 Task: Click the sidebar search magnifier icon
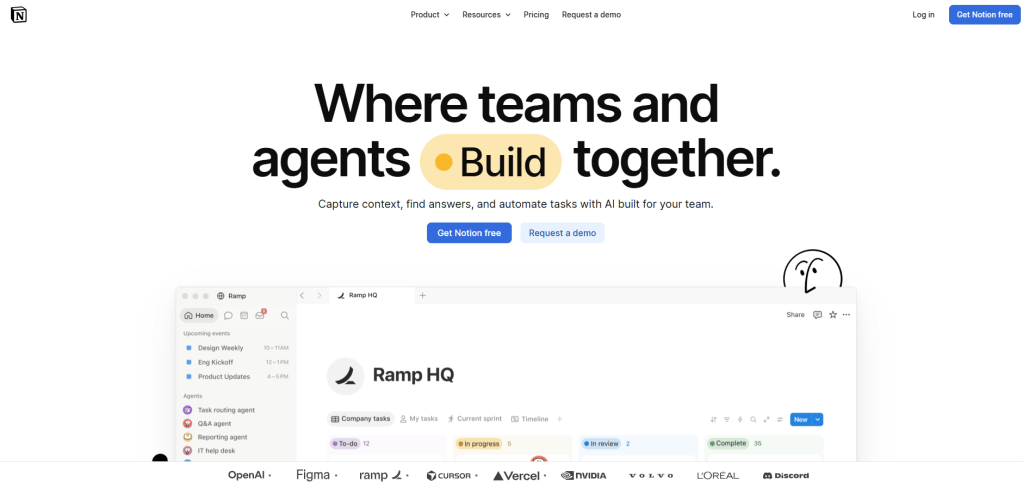(x=284, y=316)
